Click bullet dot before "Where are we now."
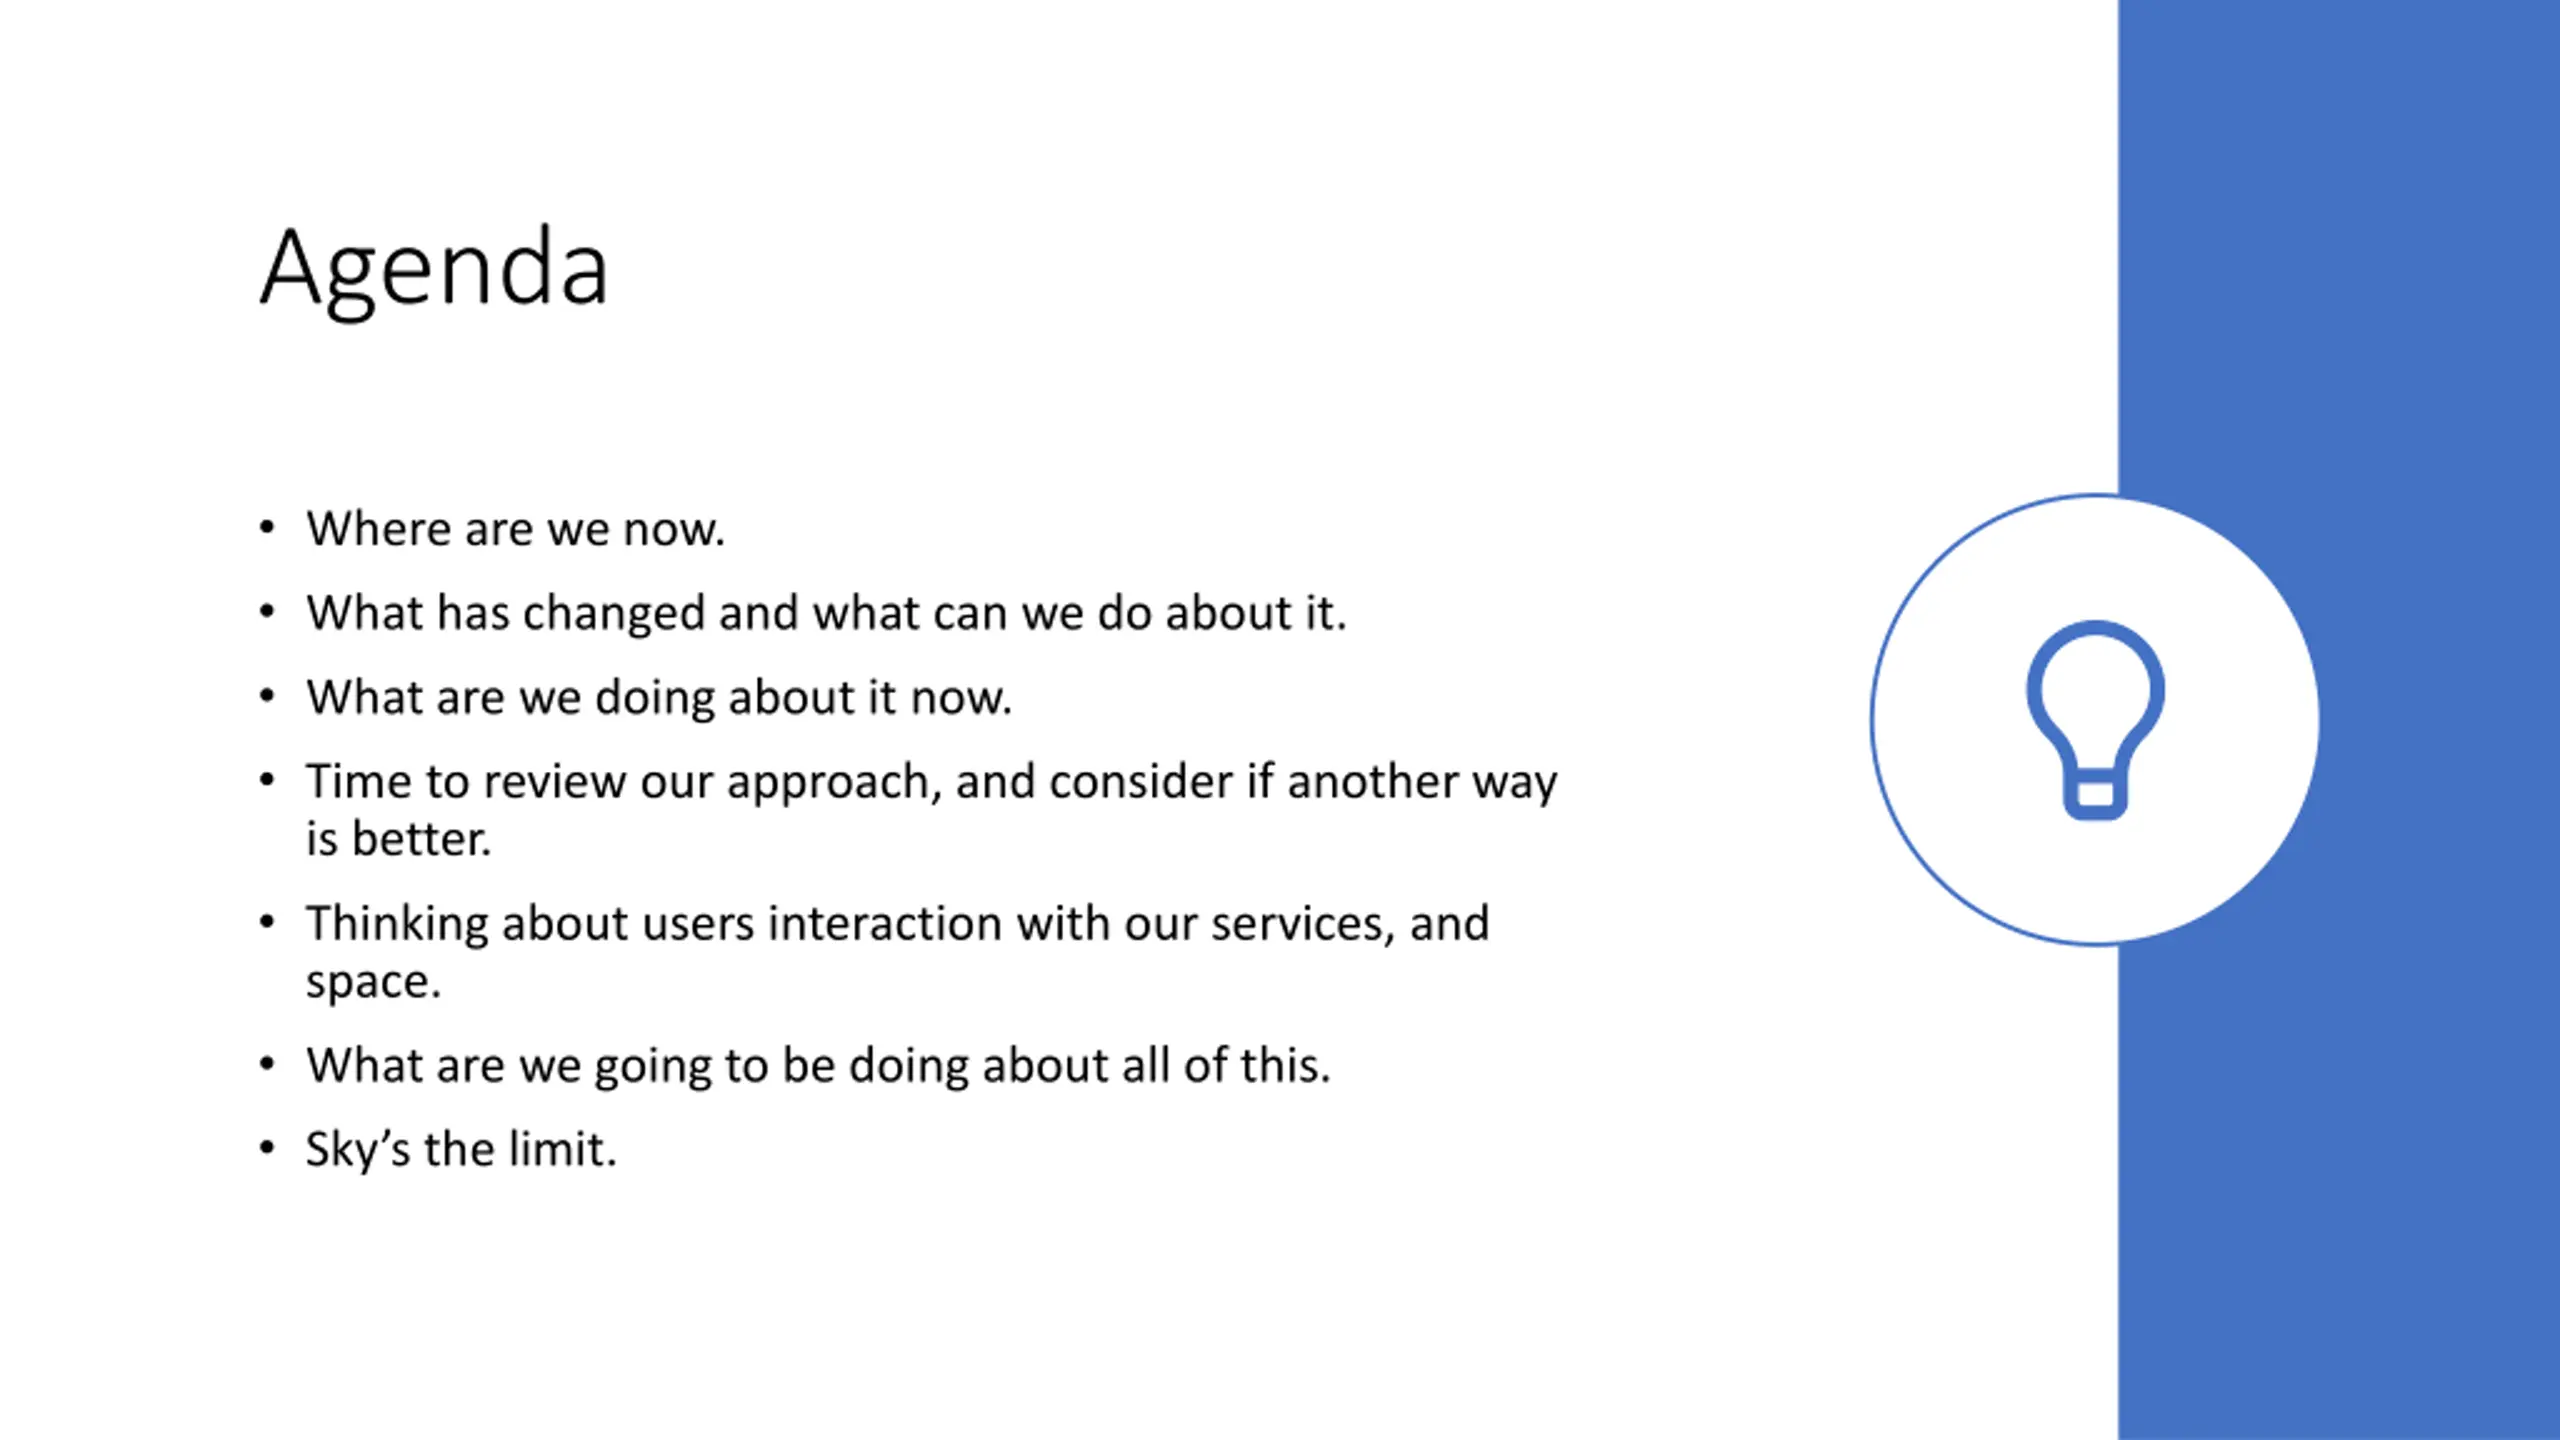This screenshot has height=1440, width=2560. pos(266,527)
